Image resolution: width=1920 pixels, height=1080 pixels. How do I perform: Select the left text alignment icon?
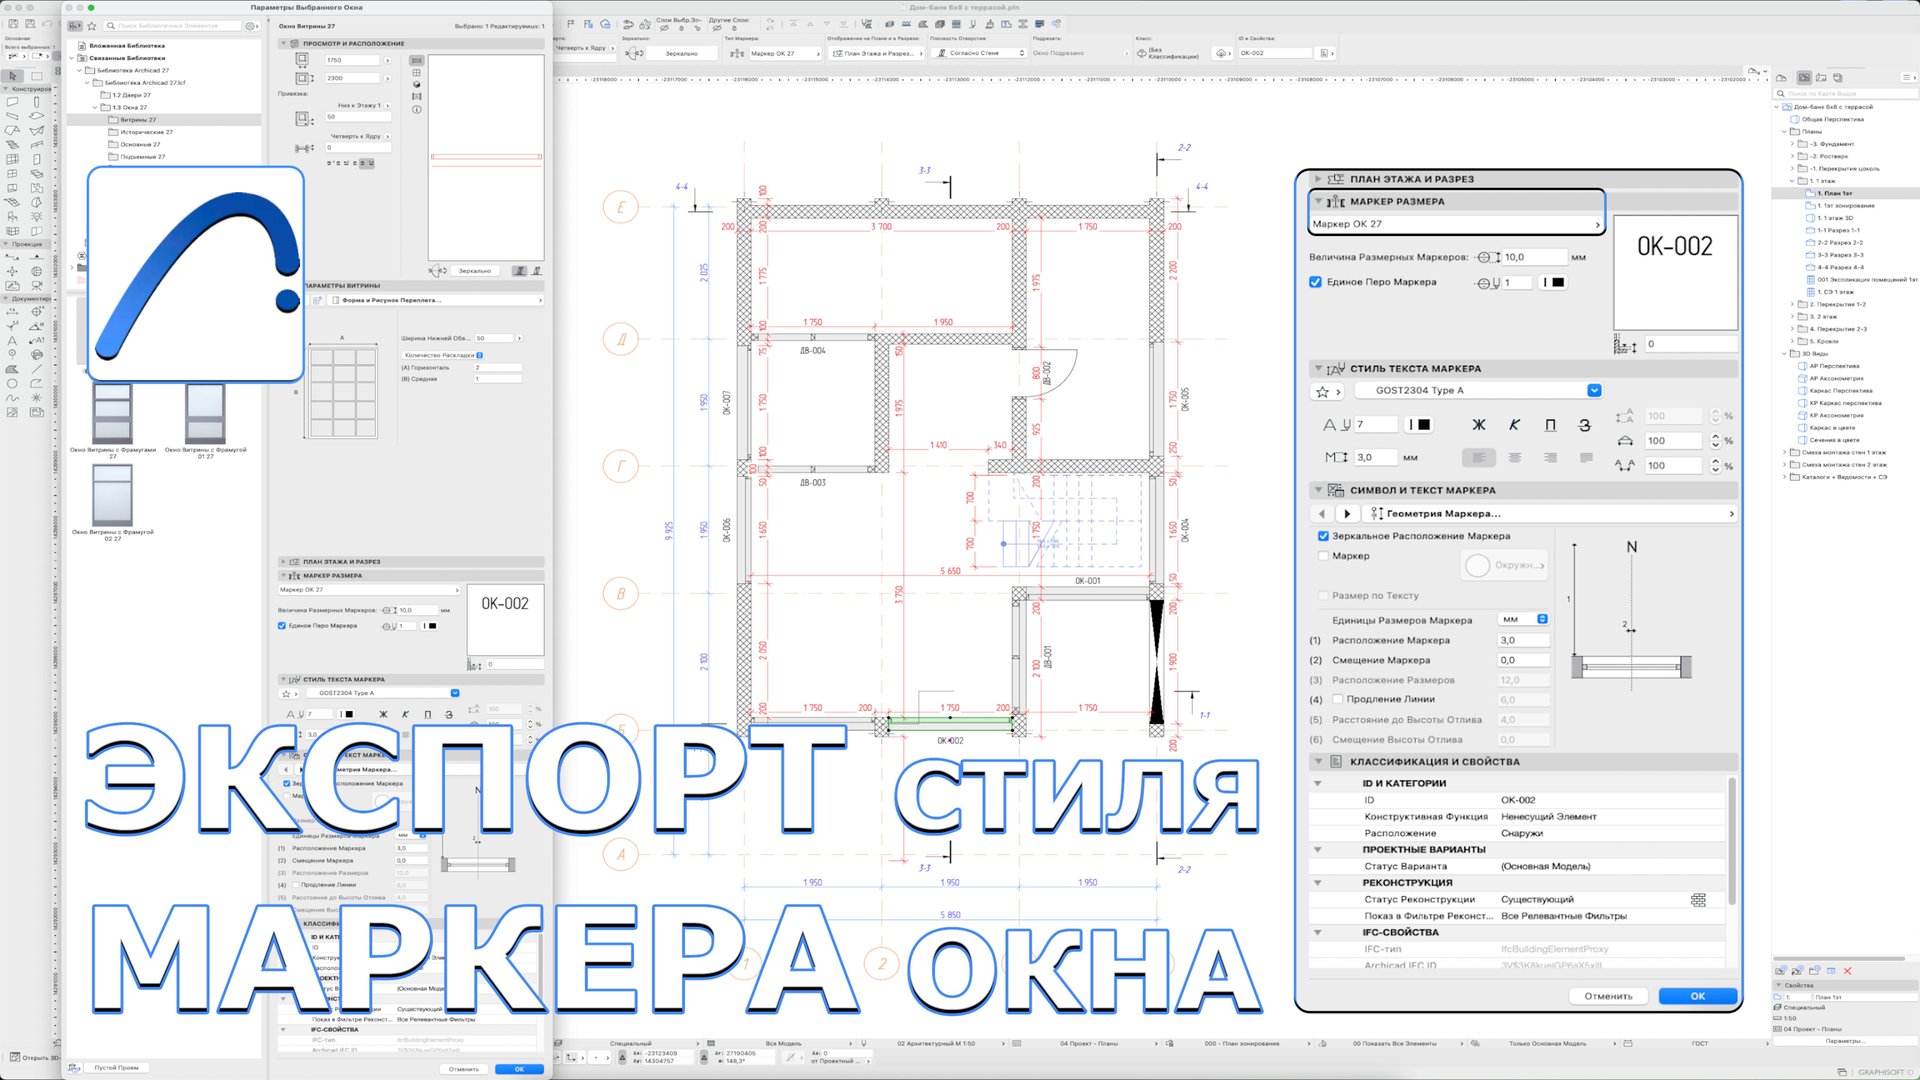1479,457
